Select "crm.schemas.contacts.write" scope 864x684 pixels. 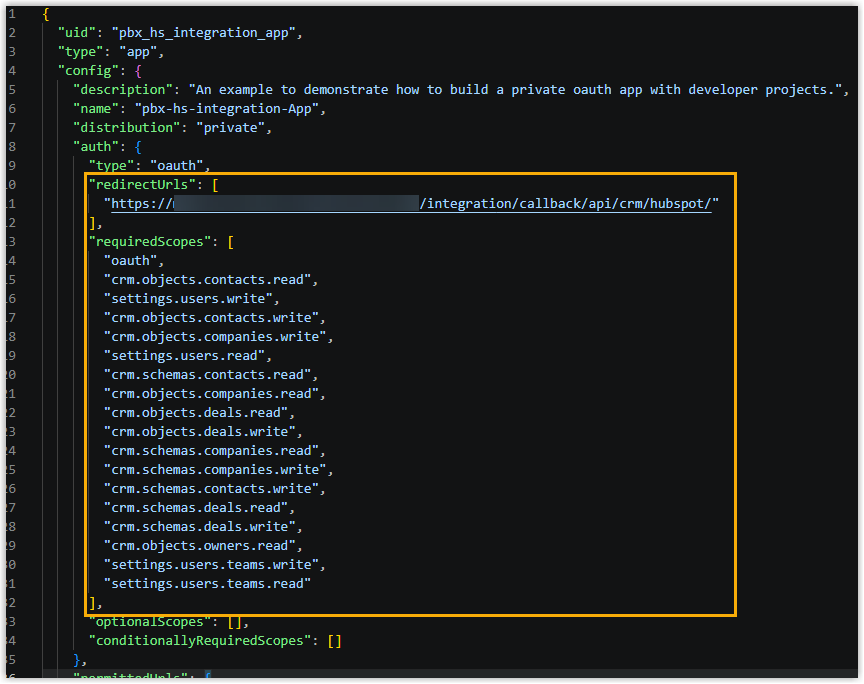212,489
